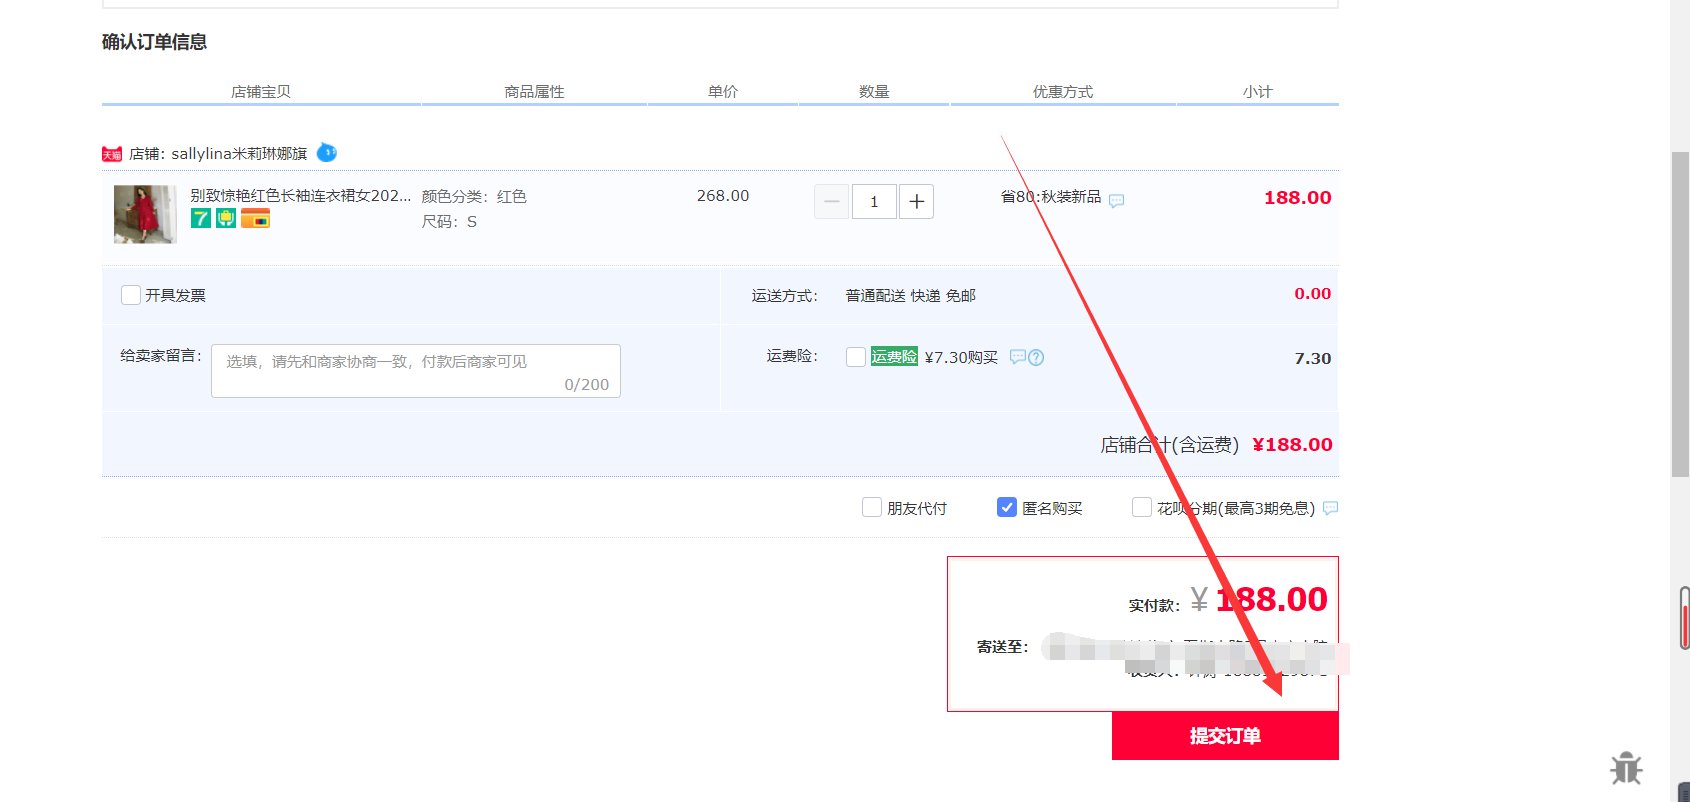This screenshot has width=1690, height=802.
Task: Click the page vertical scrollbar
Action: 1680,314
